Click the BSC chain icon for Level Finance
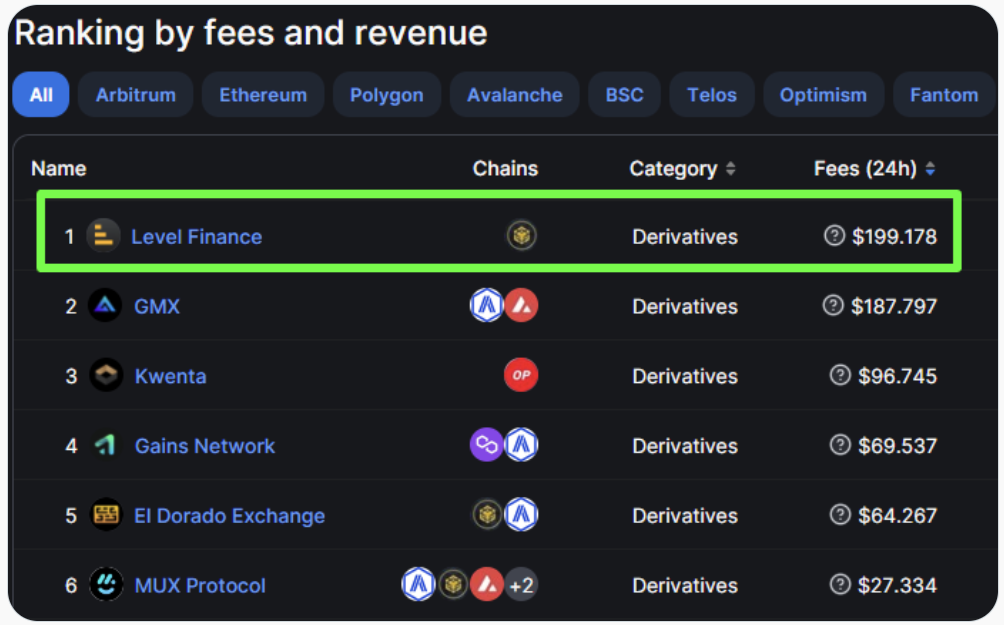The width and height of the screenshot is (1004, 625). (x=521, y=236)
